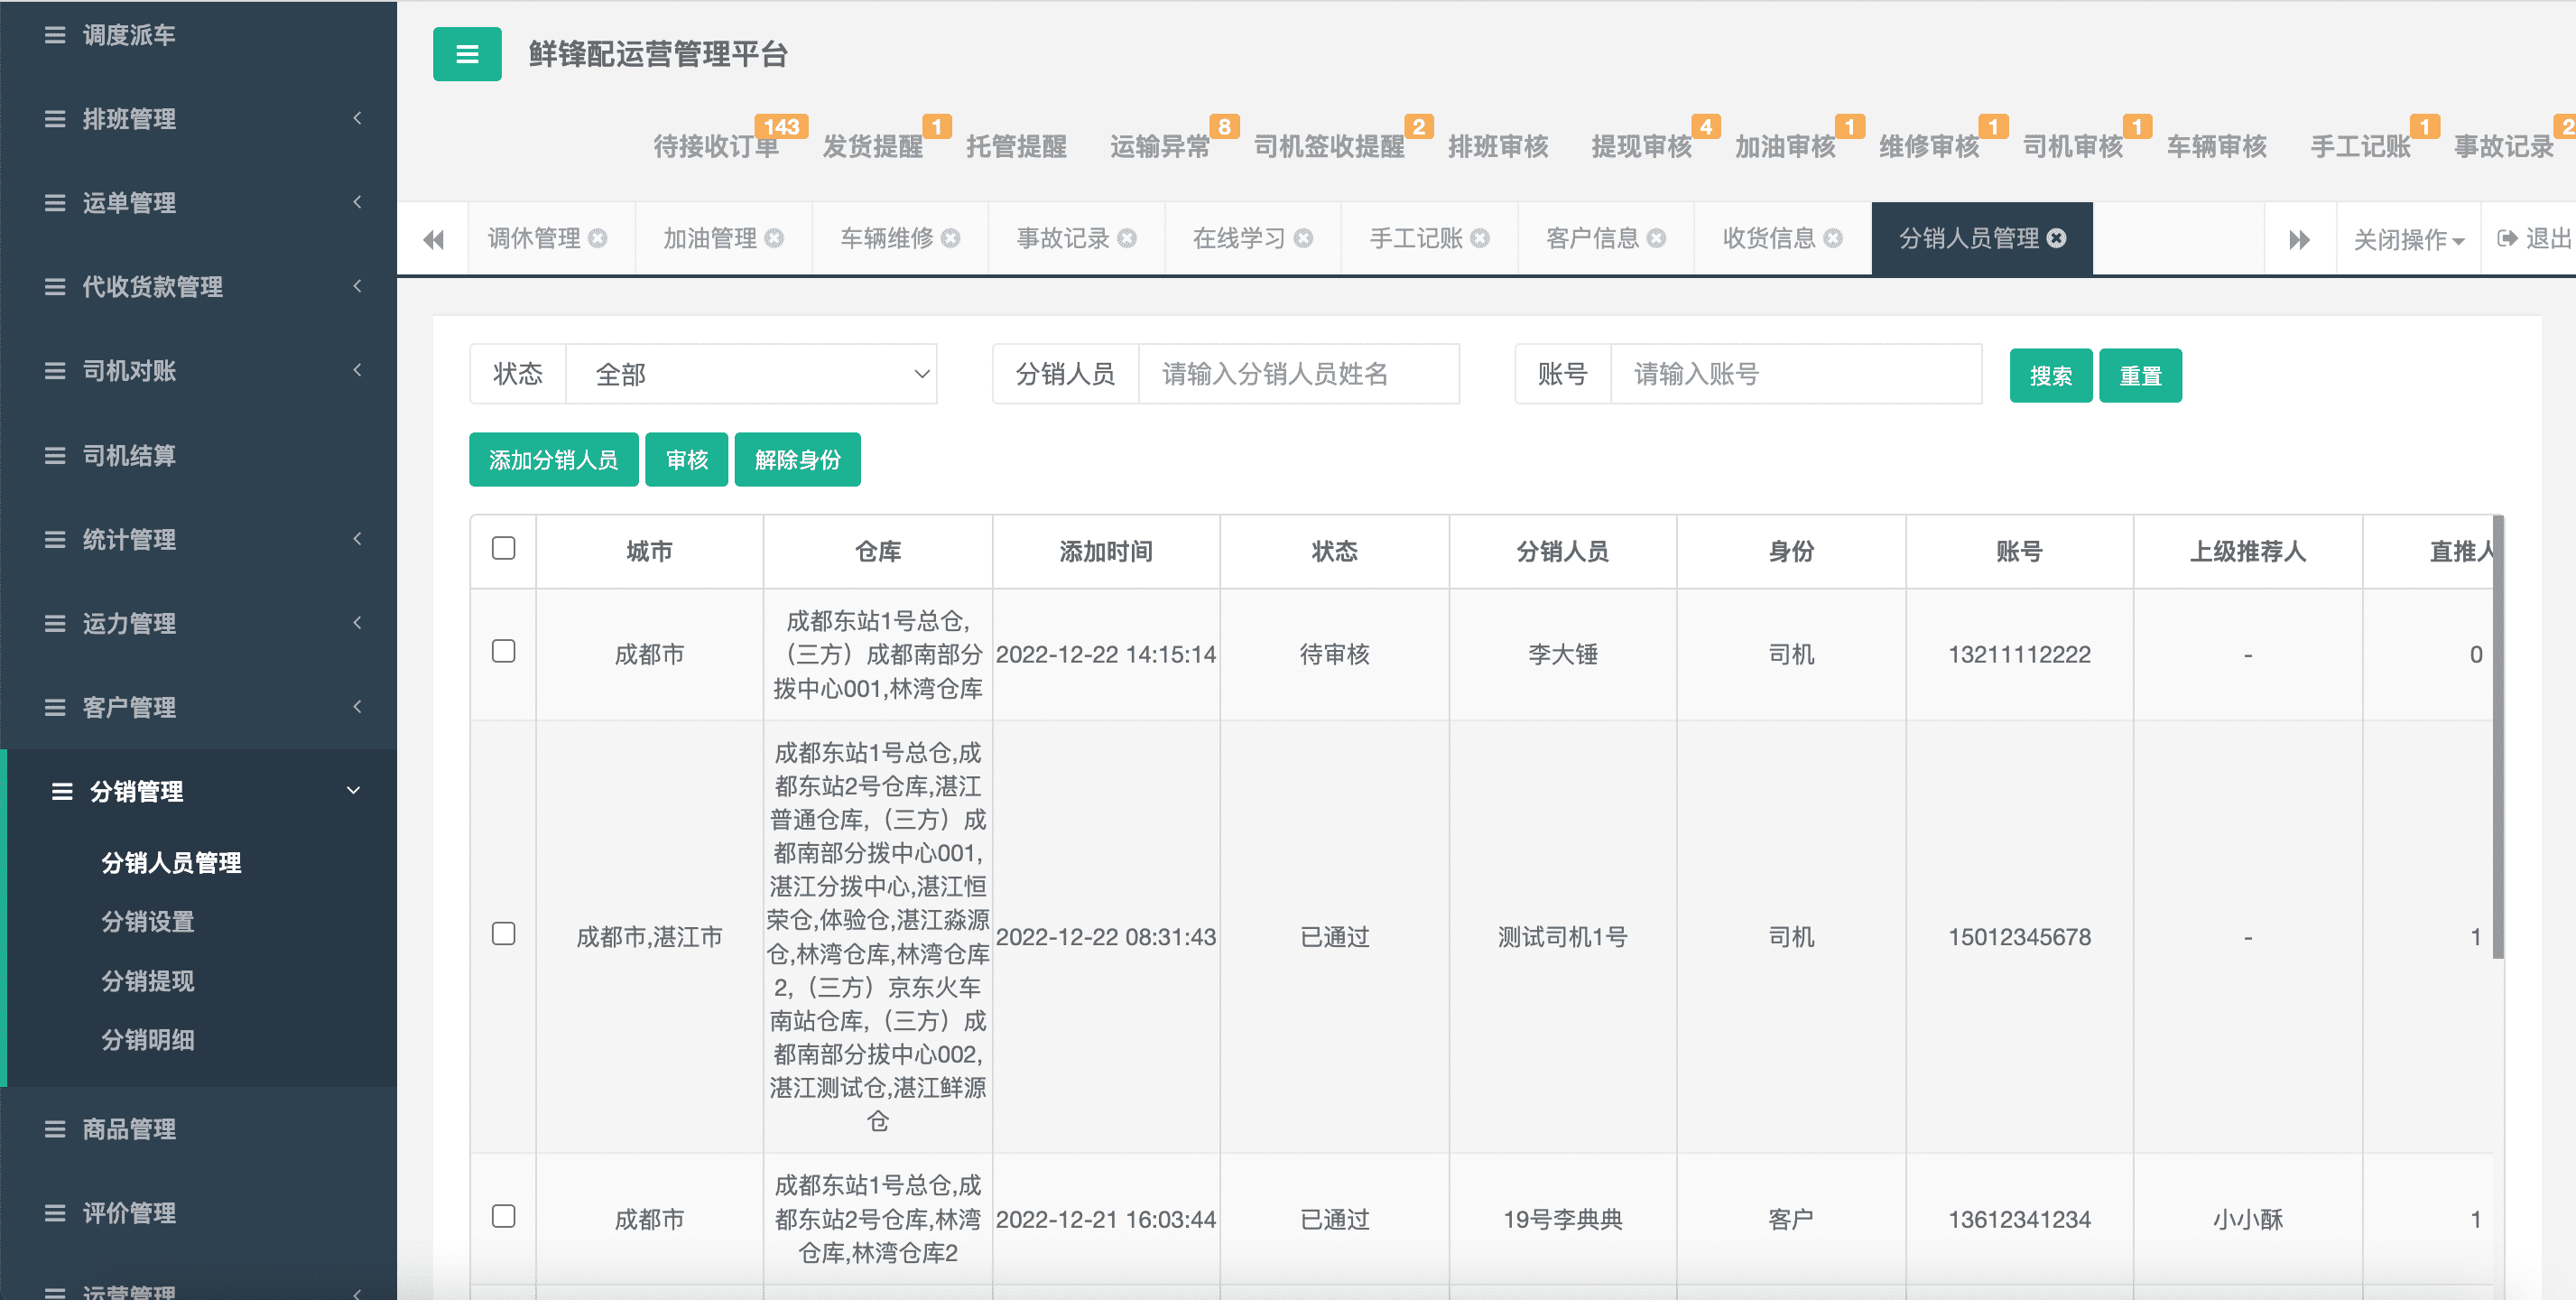
Task: Expand the 代收货款管理 sidebar menu
Action: tap(357, 286)
